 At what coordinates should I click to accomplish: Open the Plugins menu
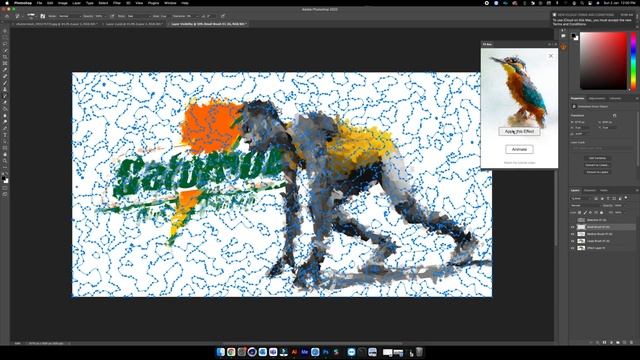pos(153,3)
